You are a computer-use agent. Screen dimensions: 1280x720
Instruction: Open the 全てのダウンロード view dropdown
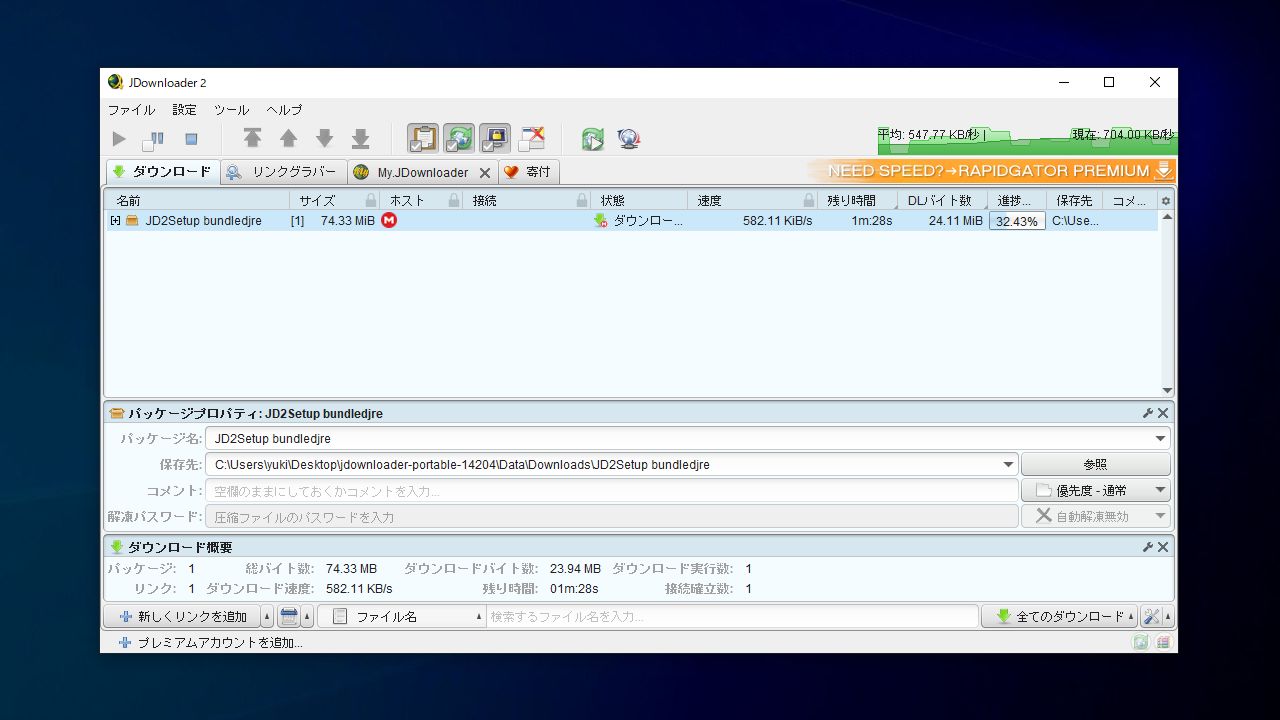click(x=1060, y=617)
